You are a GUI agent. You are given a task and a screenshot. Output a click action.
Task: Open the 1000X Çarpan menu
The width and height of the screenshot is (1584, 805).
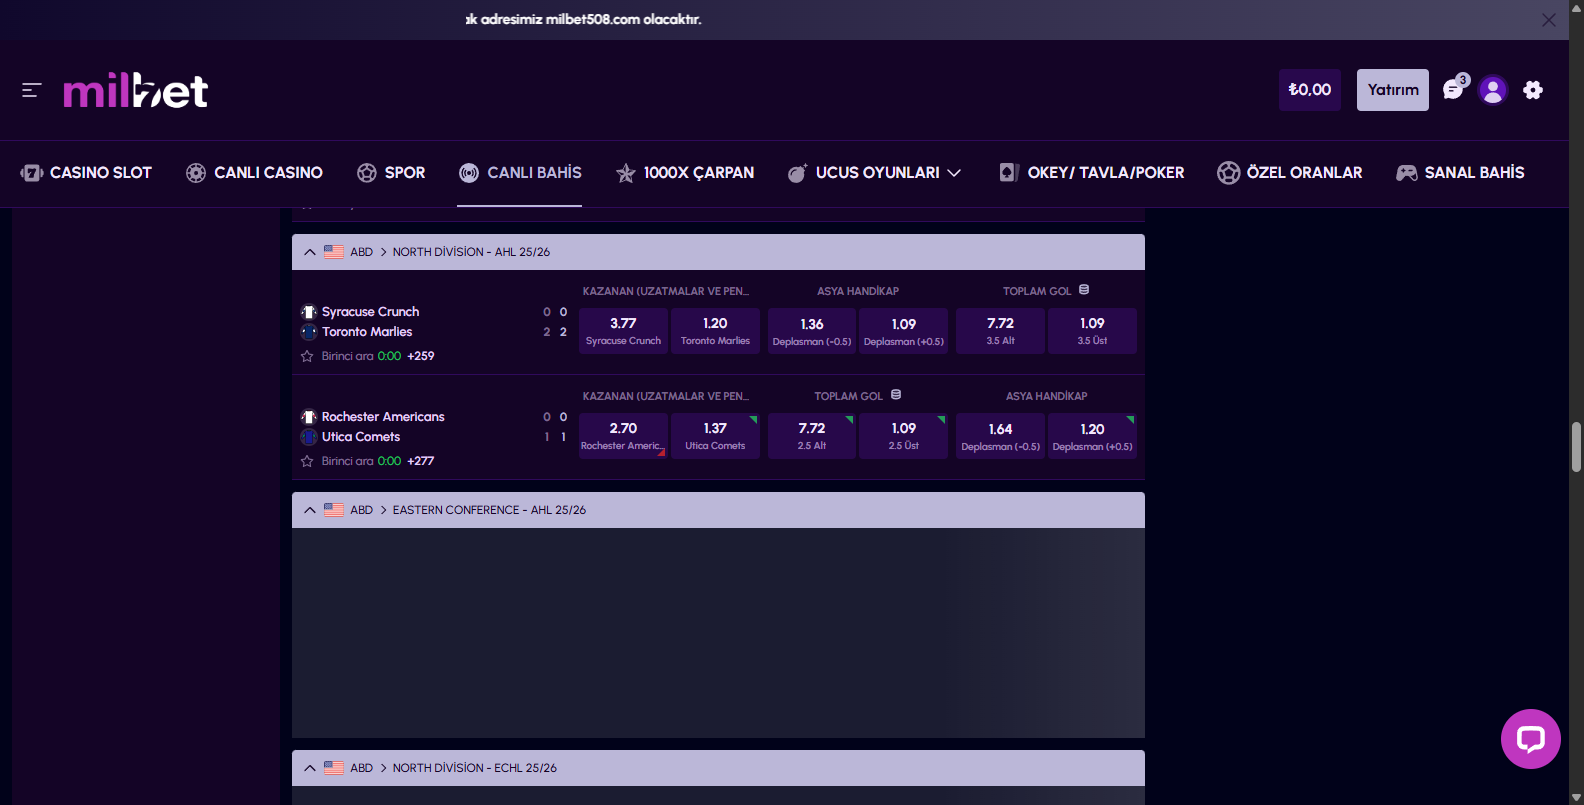685,173
